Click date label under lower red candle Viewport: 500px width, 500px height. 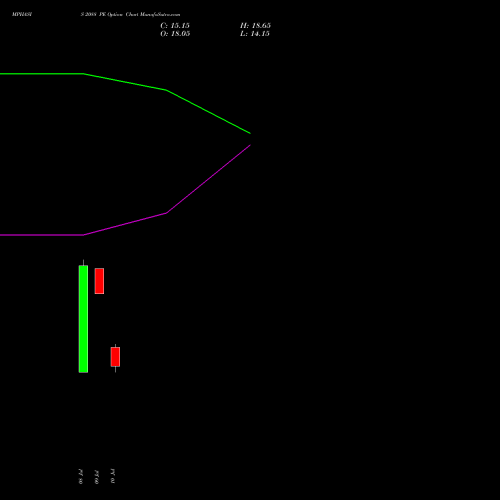point(113,476)
